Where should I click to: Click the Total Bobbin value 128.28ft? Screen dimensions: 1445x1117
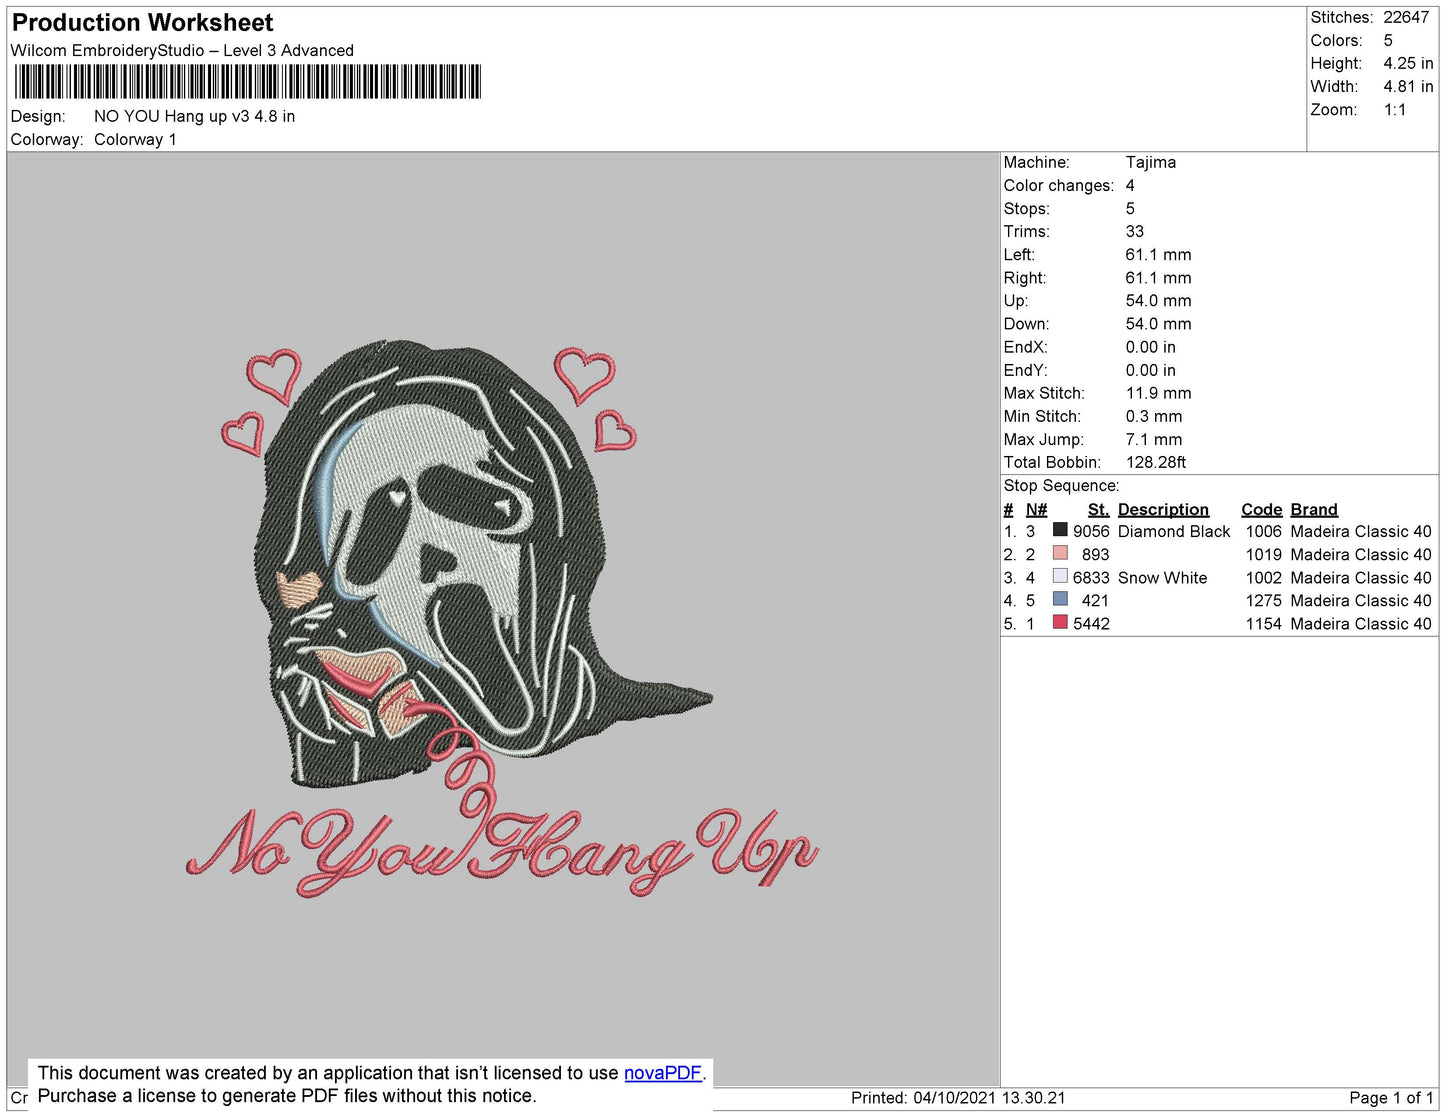[1155, 462]
